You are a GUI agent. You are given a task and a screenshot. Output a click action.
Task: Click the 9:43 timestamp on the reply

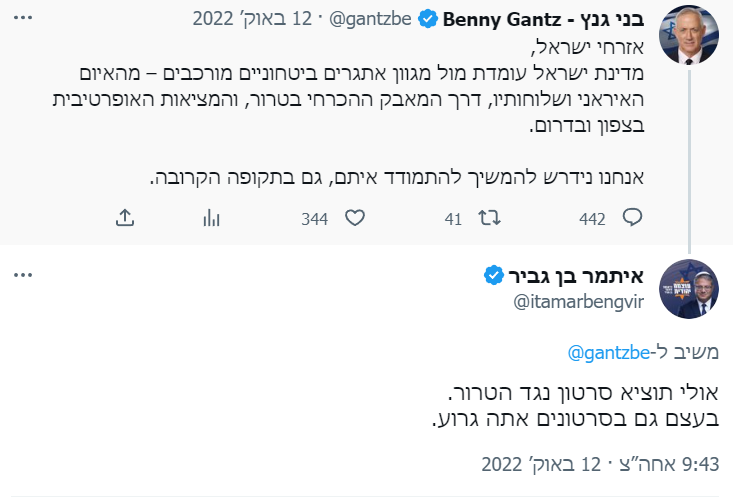click(607, 465)
